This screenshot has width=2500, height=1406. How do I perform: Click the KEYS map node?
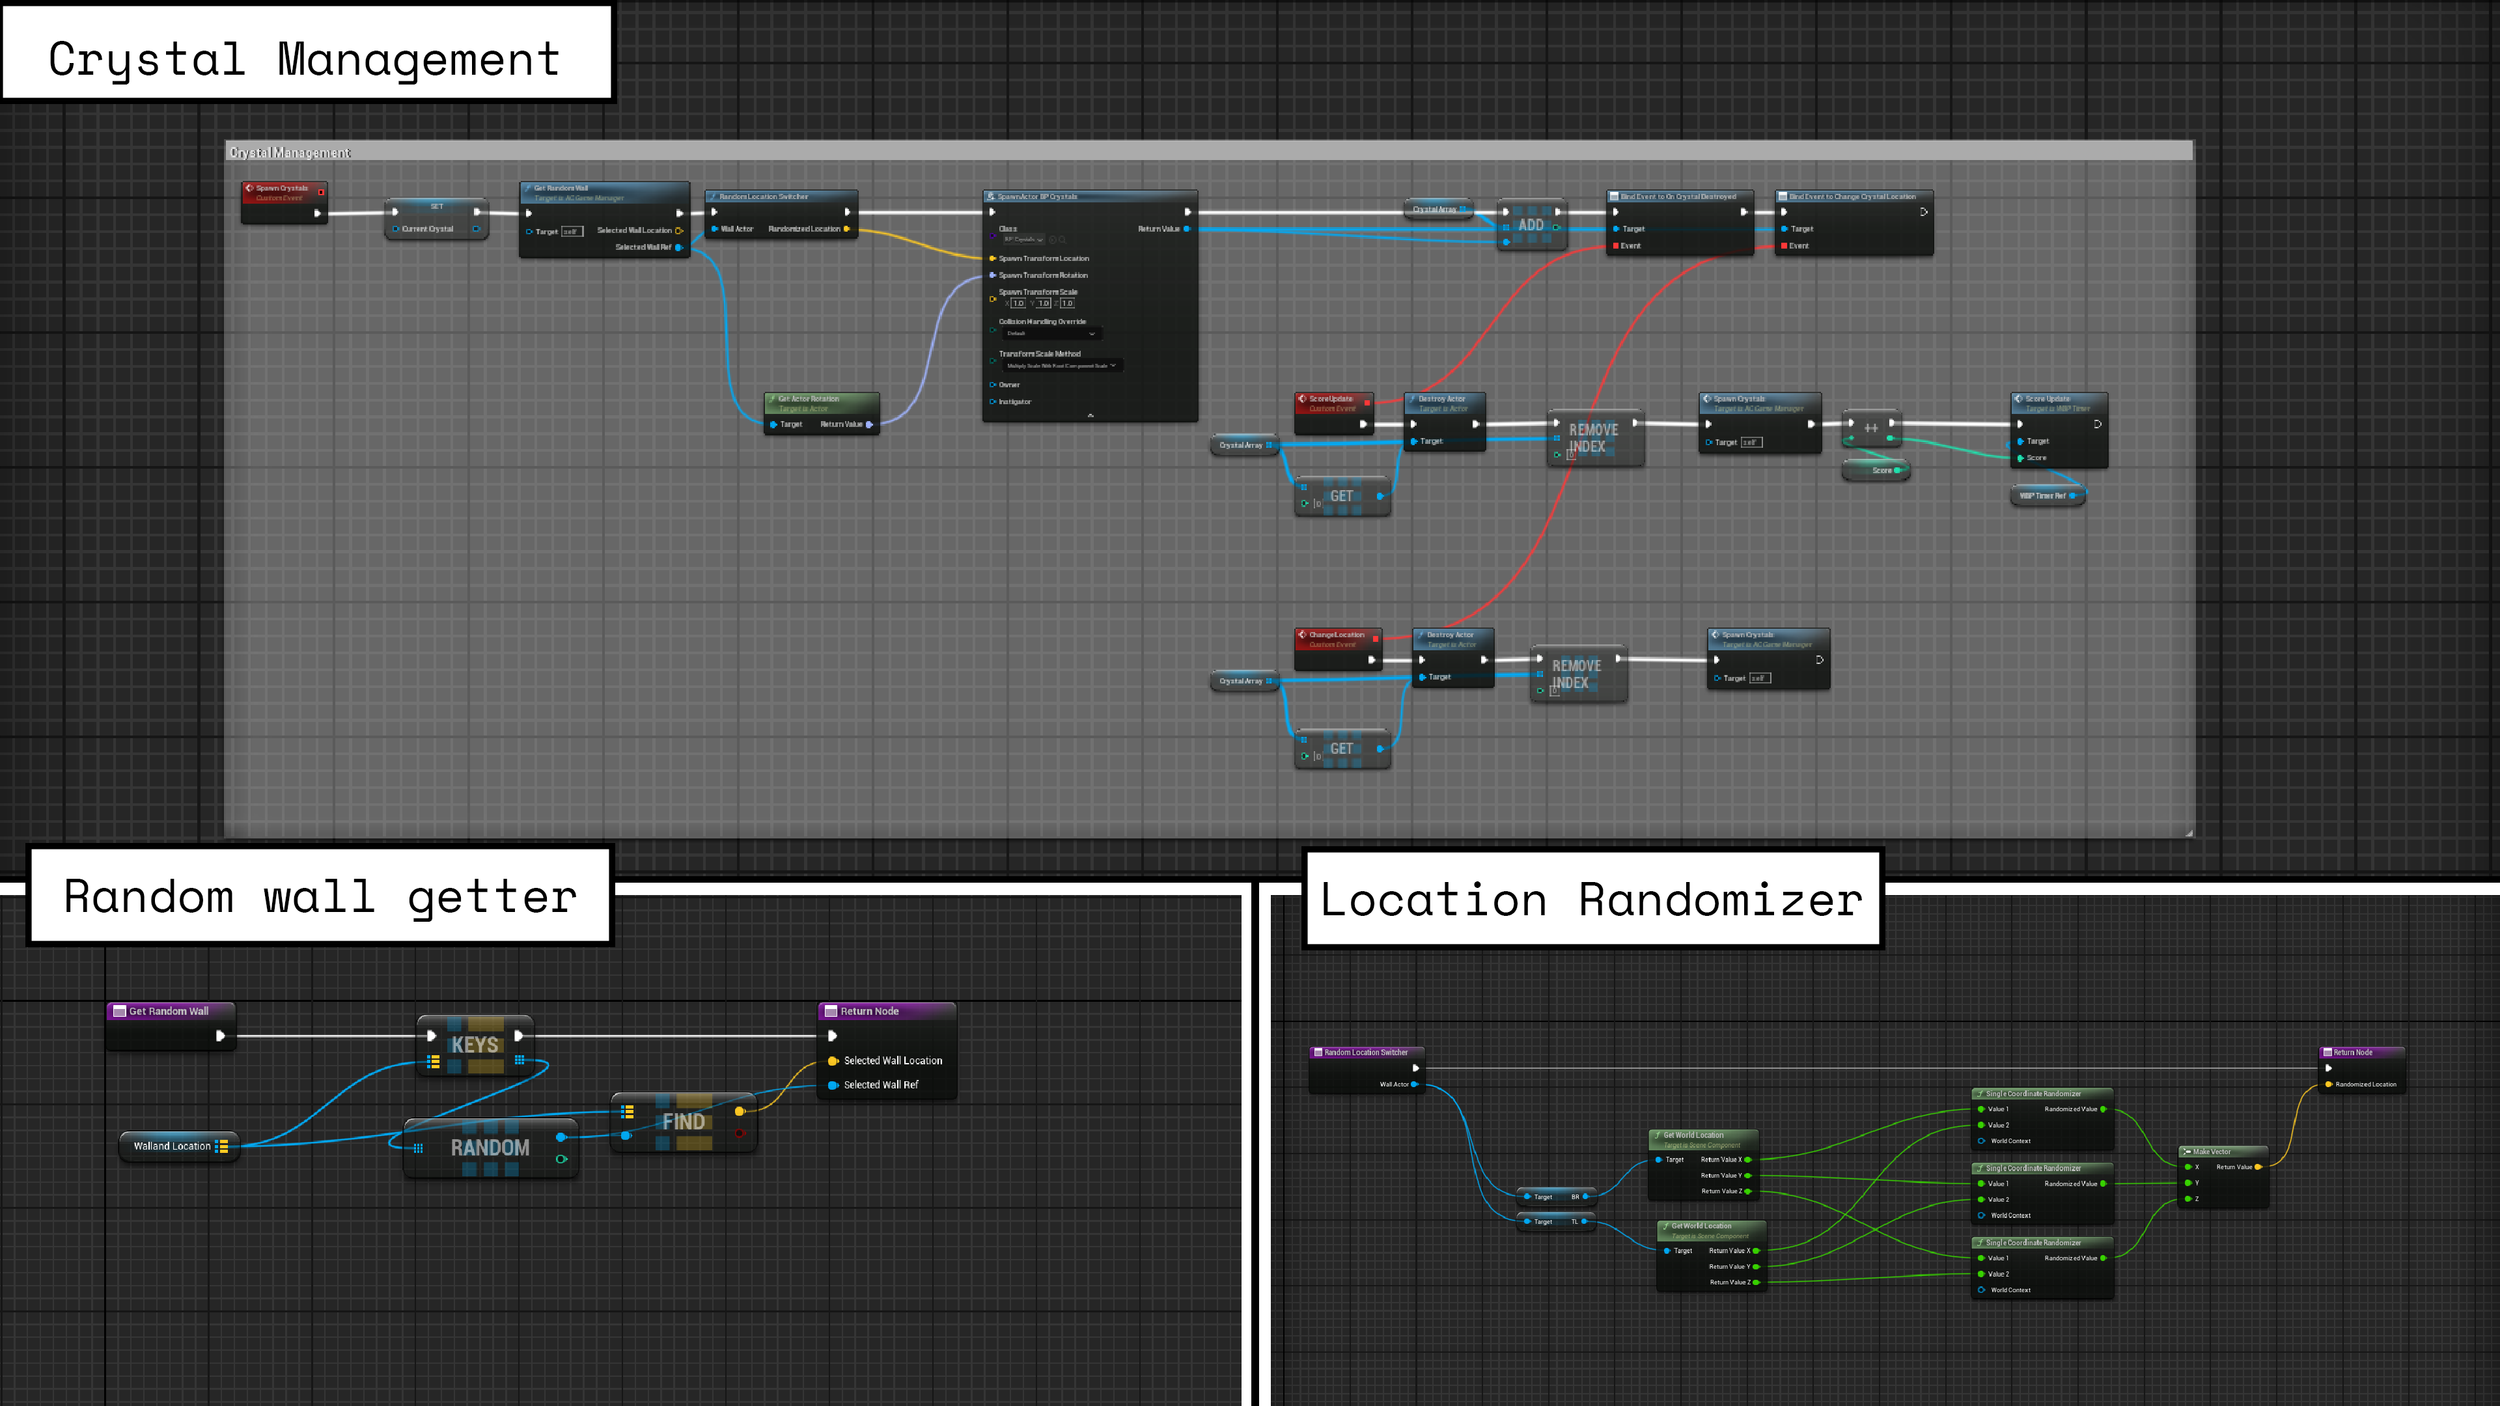475,1045
